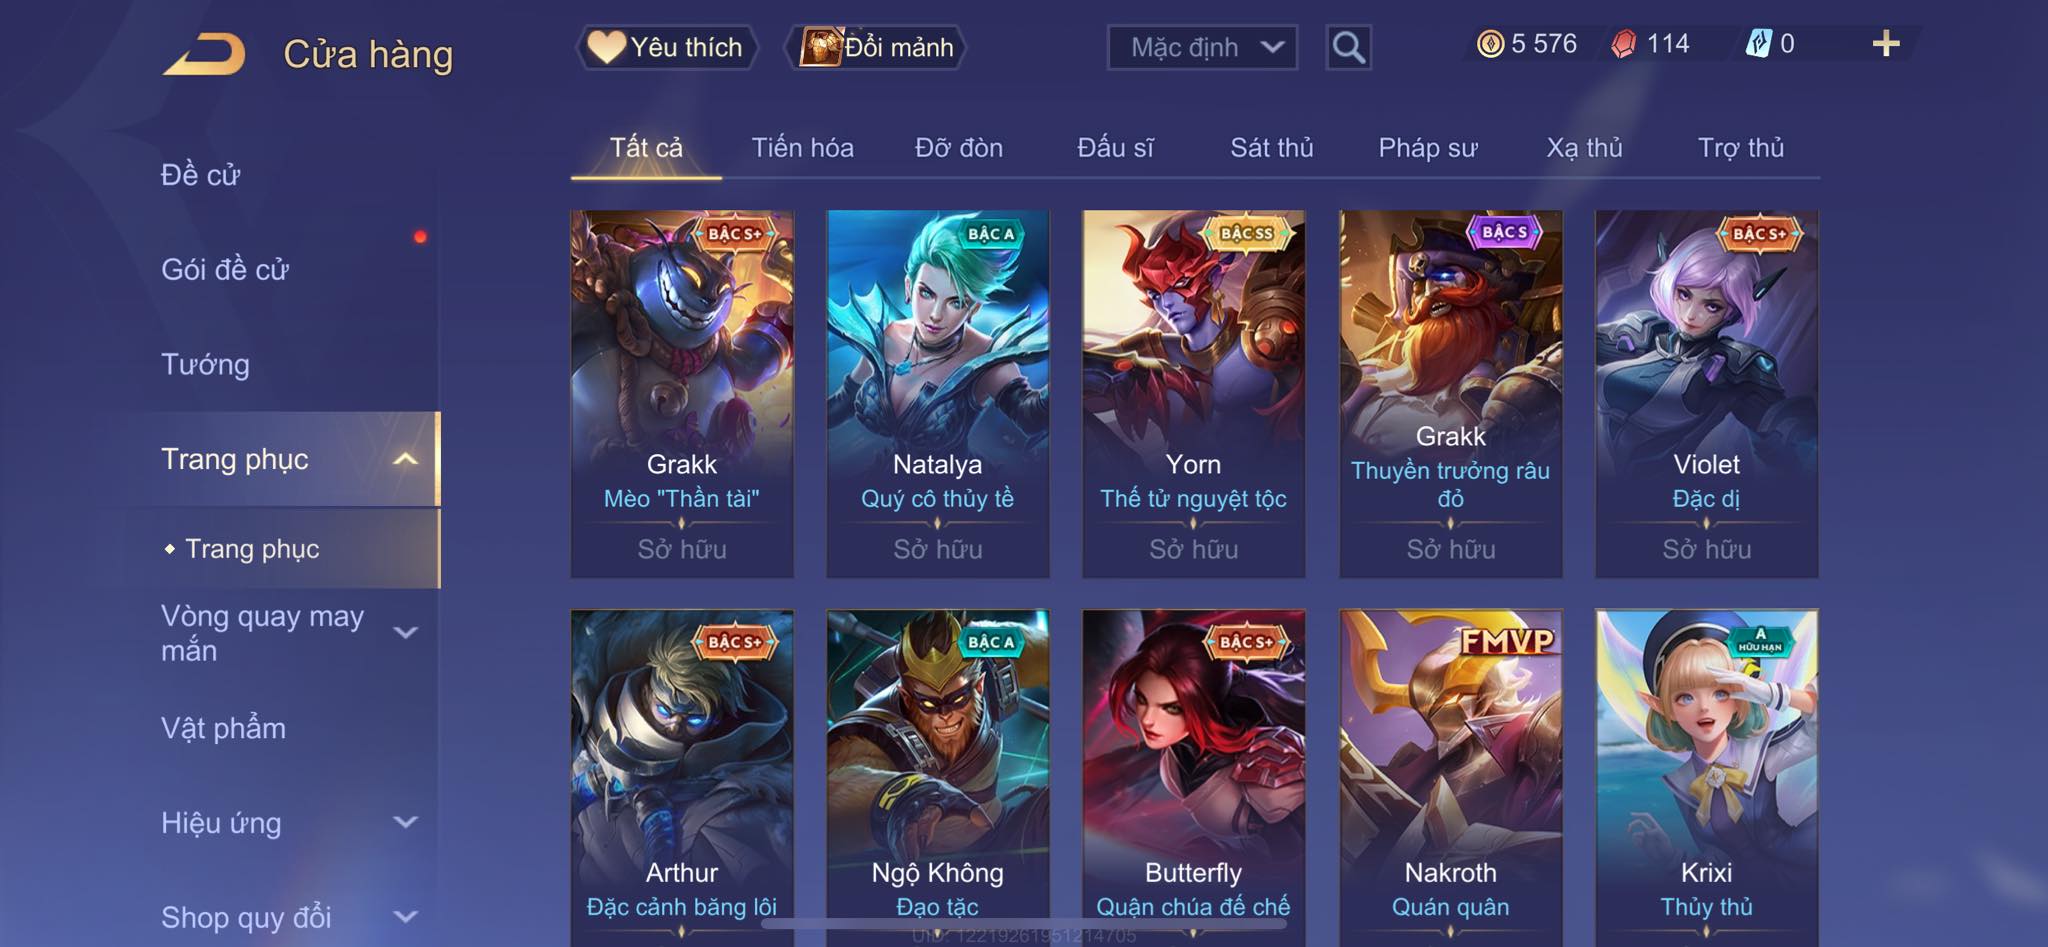The width and height of the screenshot is (2048, 947).
Task: Open the Mặc định sort dropdown
Action: [1202, 47]
